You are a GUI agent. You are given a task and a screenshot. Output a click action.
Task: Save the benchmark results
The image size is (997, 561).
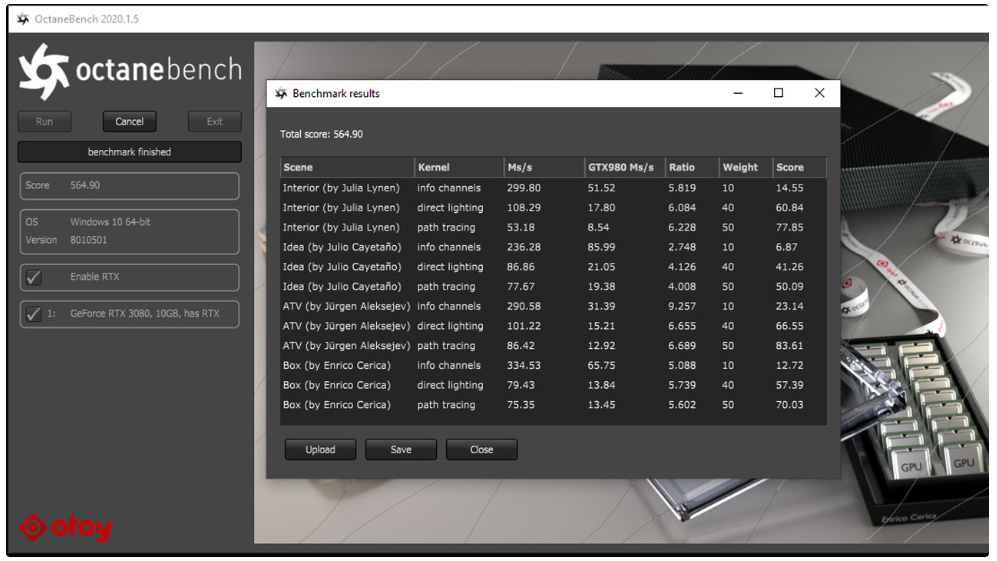[x=401, y=450]
